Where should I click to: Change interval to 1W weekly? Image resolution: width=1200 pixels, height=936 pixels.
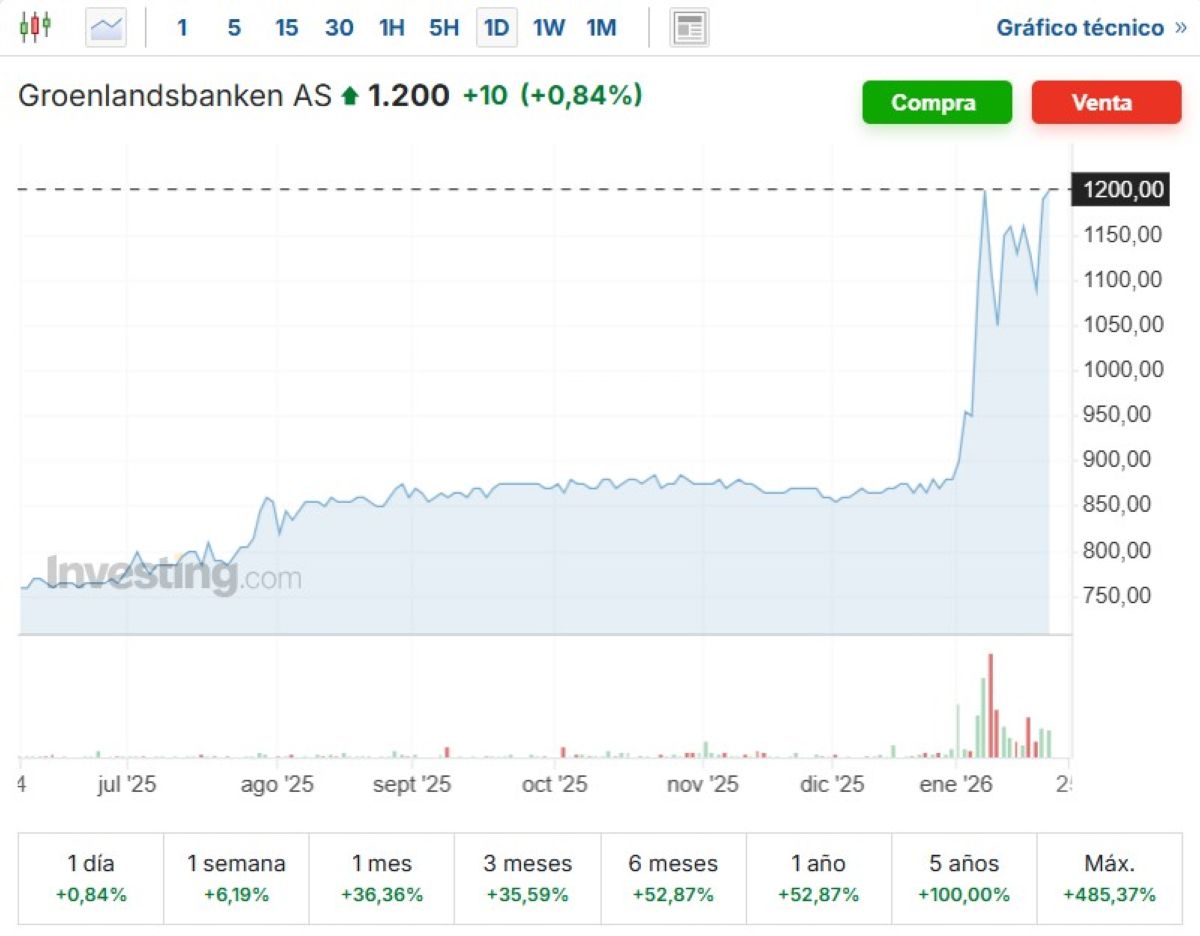coord(548,27)
